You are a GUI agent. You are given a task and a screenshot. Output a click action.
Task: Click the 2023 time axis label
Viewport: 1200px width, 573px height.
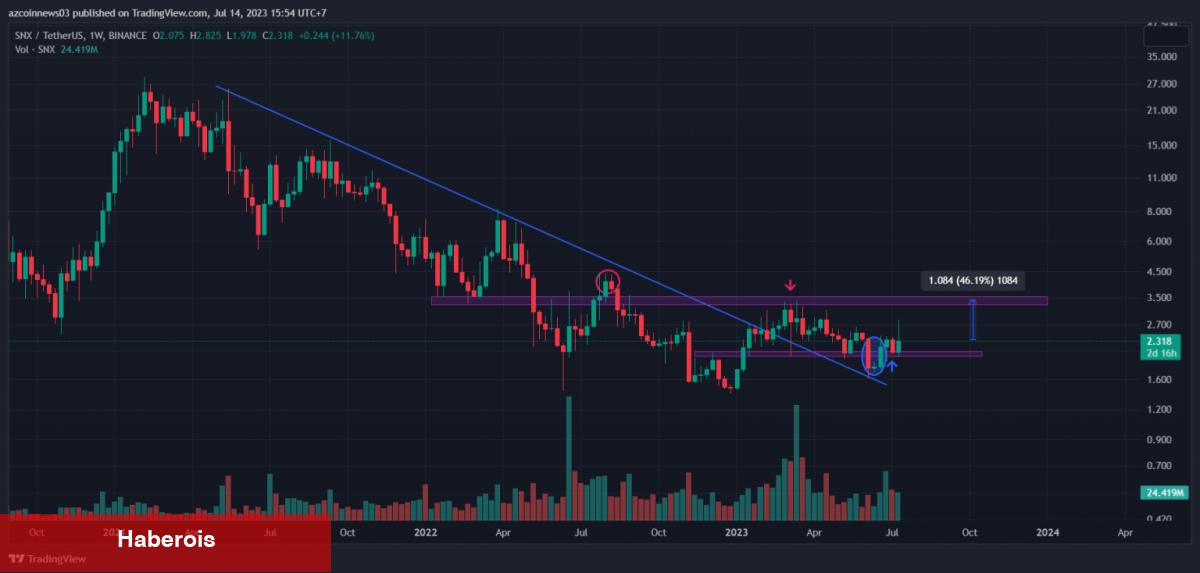737,533
